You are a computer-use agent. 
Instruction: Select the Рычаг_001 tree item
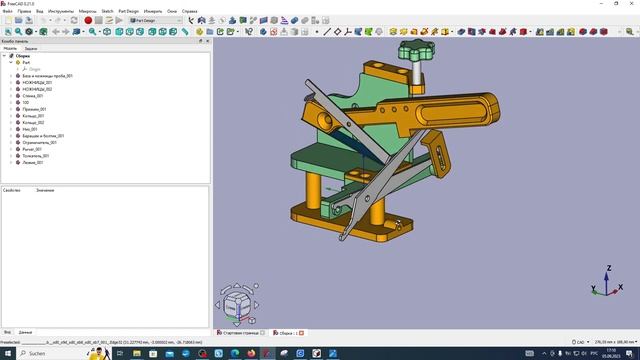(x=32, y=149)
